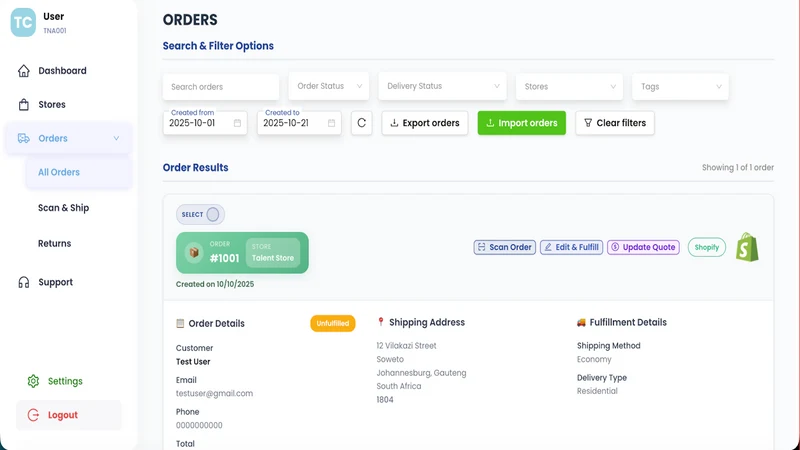Image resolution: width=800 pixels, height=450 pixels.
Task: Open the Order Status dropdown
Action: tap(329, 86)
